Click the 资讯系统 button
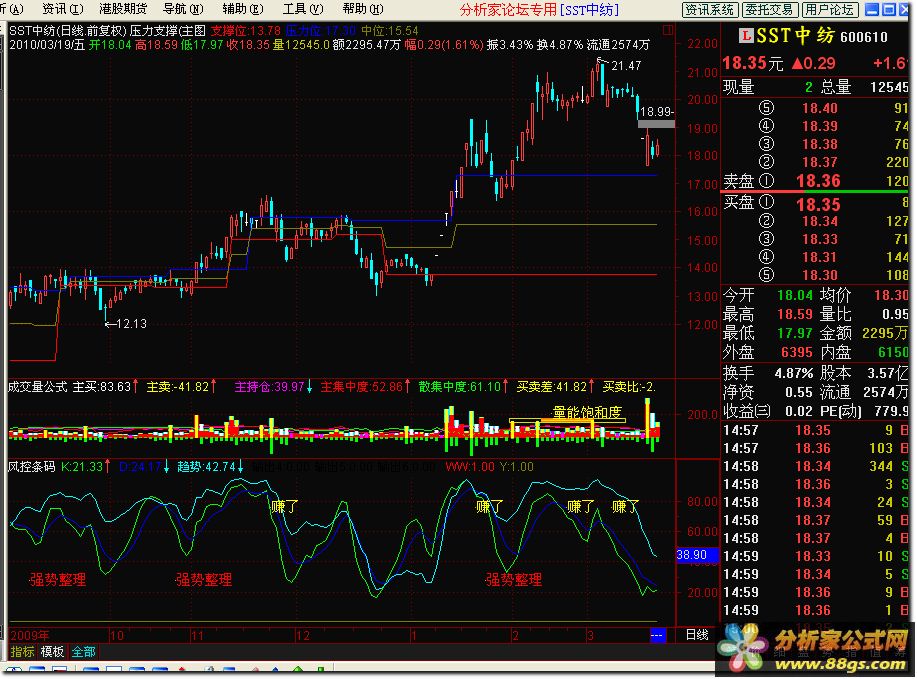 pos(709,10)
